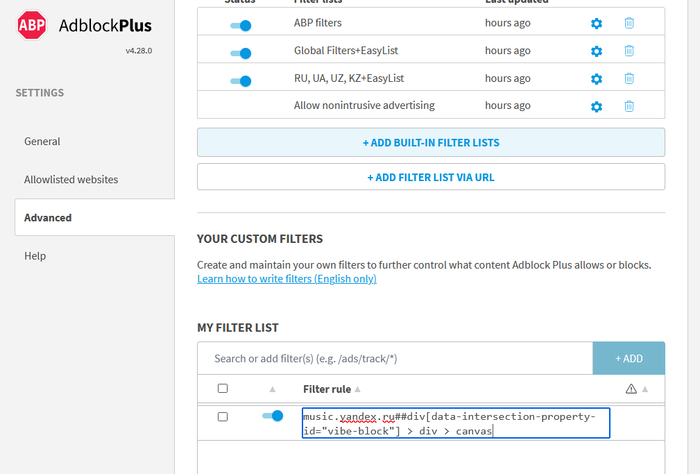The height and width of the screenshot is (474, 700).
Task: Delete the ABP filters list
Action: [629, 23]
